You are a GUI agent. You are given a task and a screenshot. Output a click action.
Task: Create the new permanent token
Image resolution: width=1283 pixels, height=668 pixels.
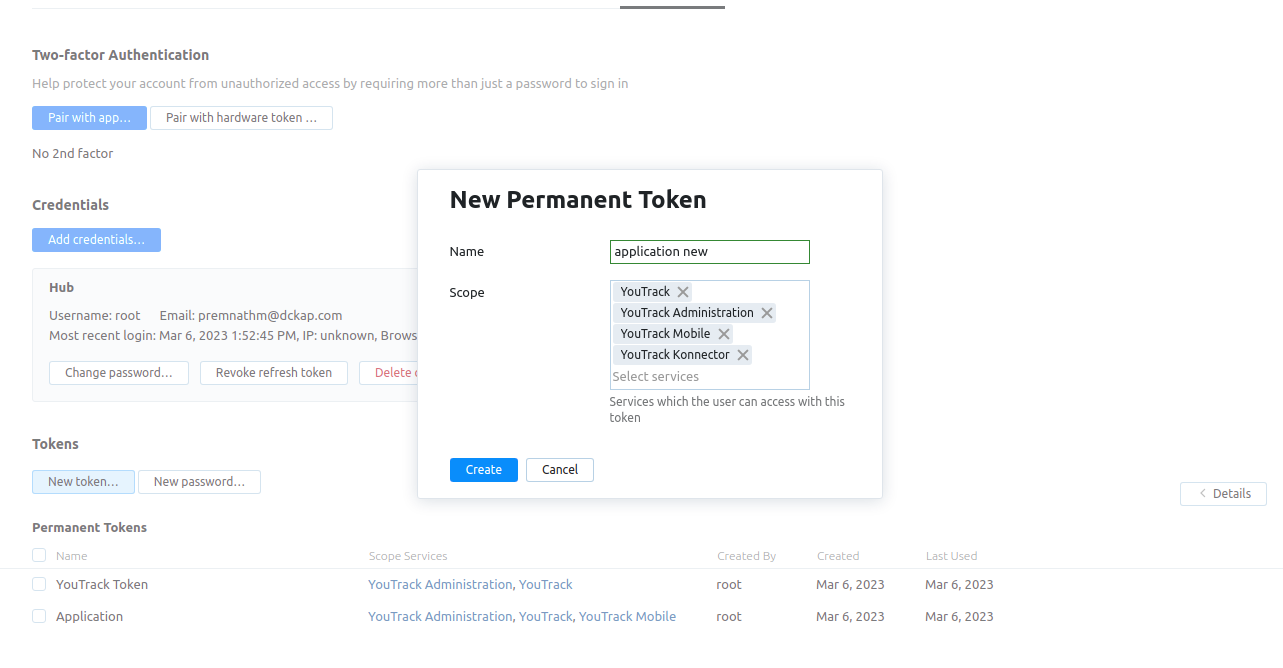coord(483,469)
